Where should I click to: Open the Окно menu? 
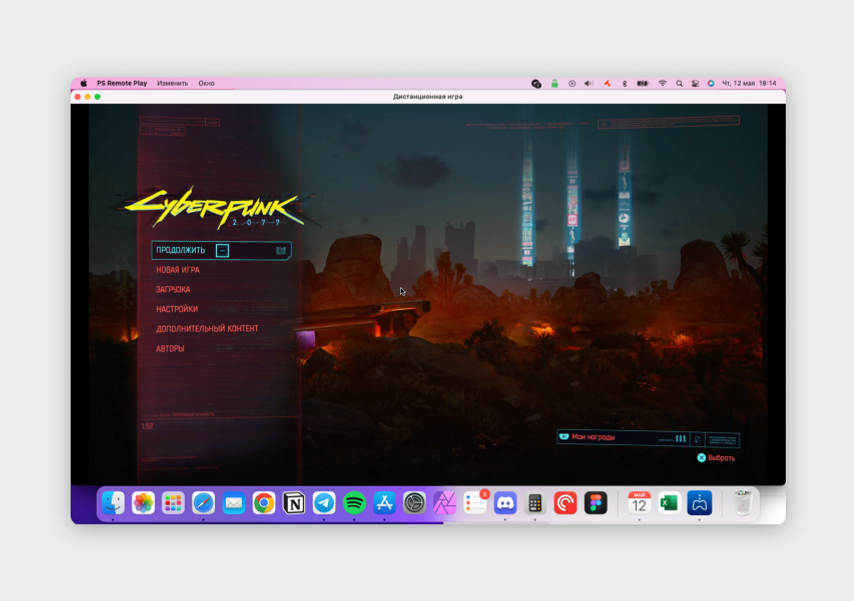pos(206,83)
